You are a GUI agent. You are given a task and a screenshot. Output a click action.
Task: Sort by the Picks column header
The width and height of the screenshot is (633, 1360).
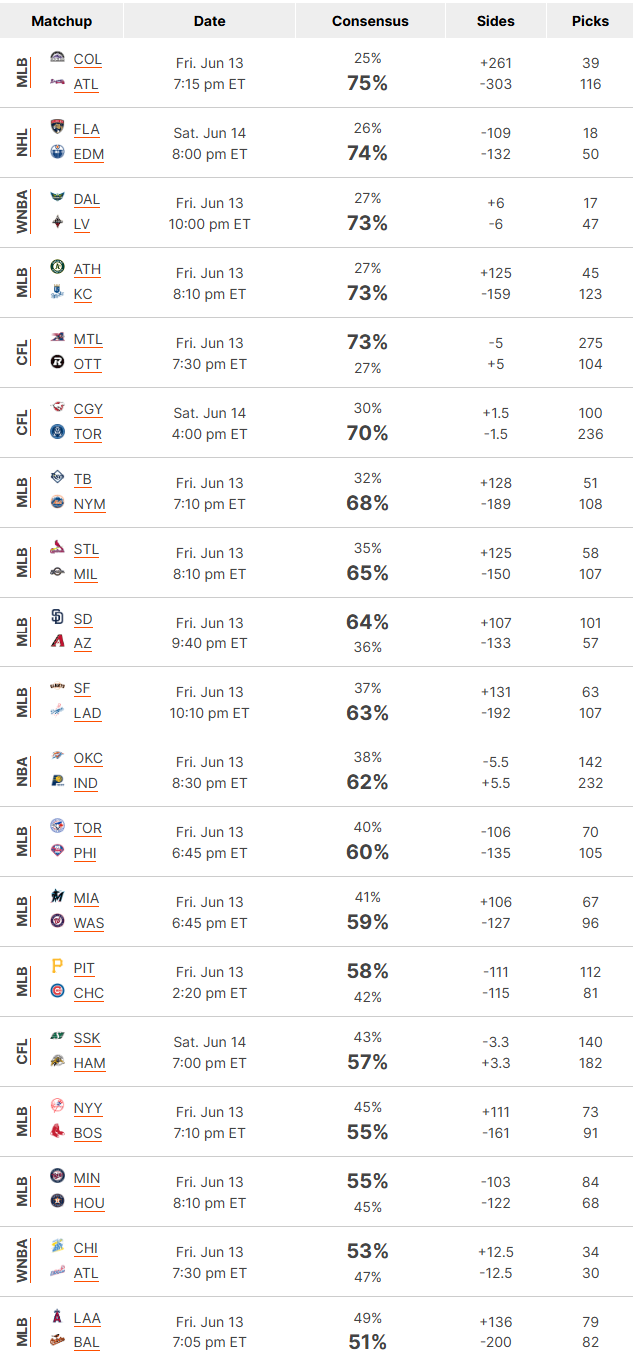click(x=590, y=21)
